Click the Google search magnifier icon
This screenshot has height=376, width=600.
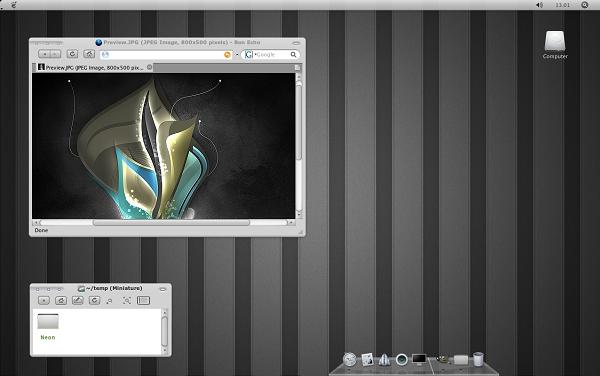pos(293,55)
